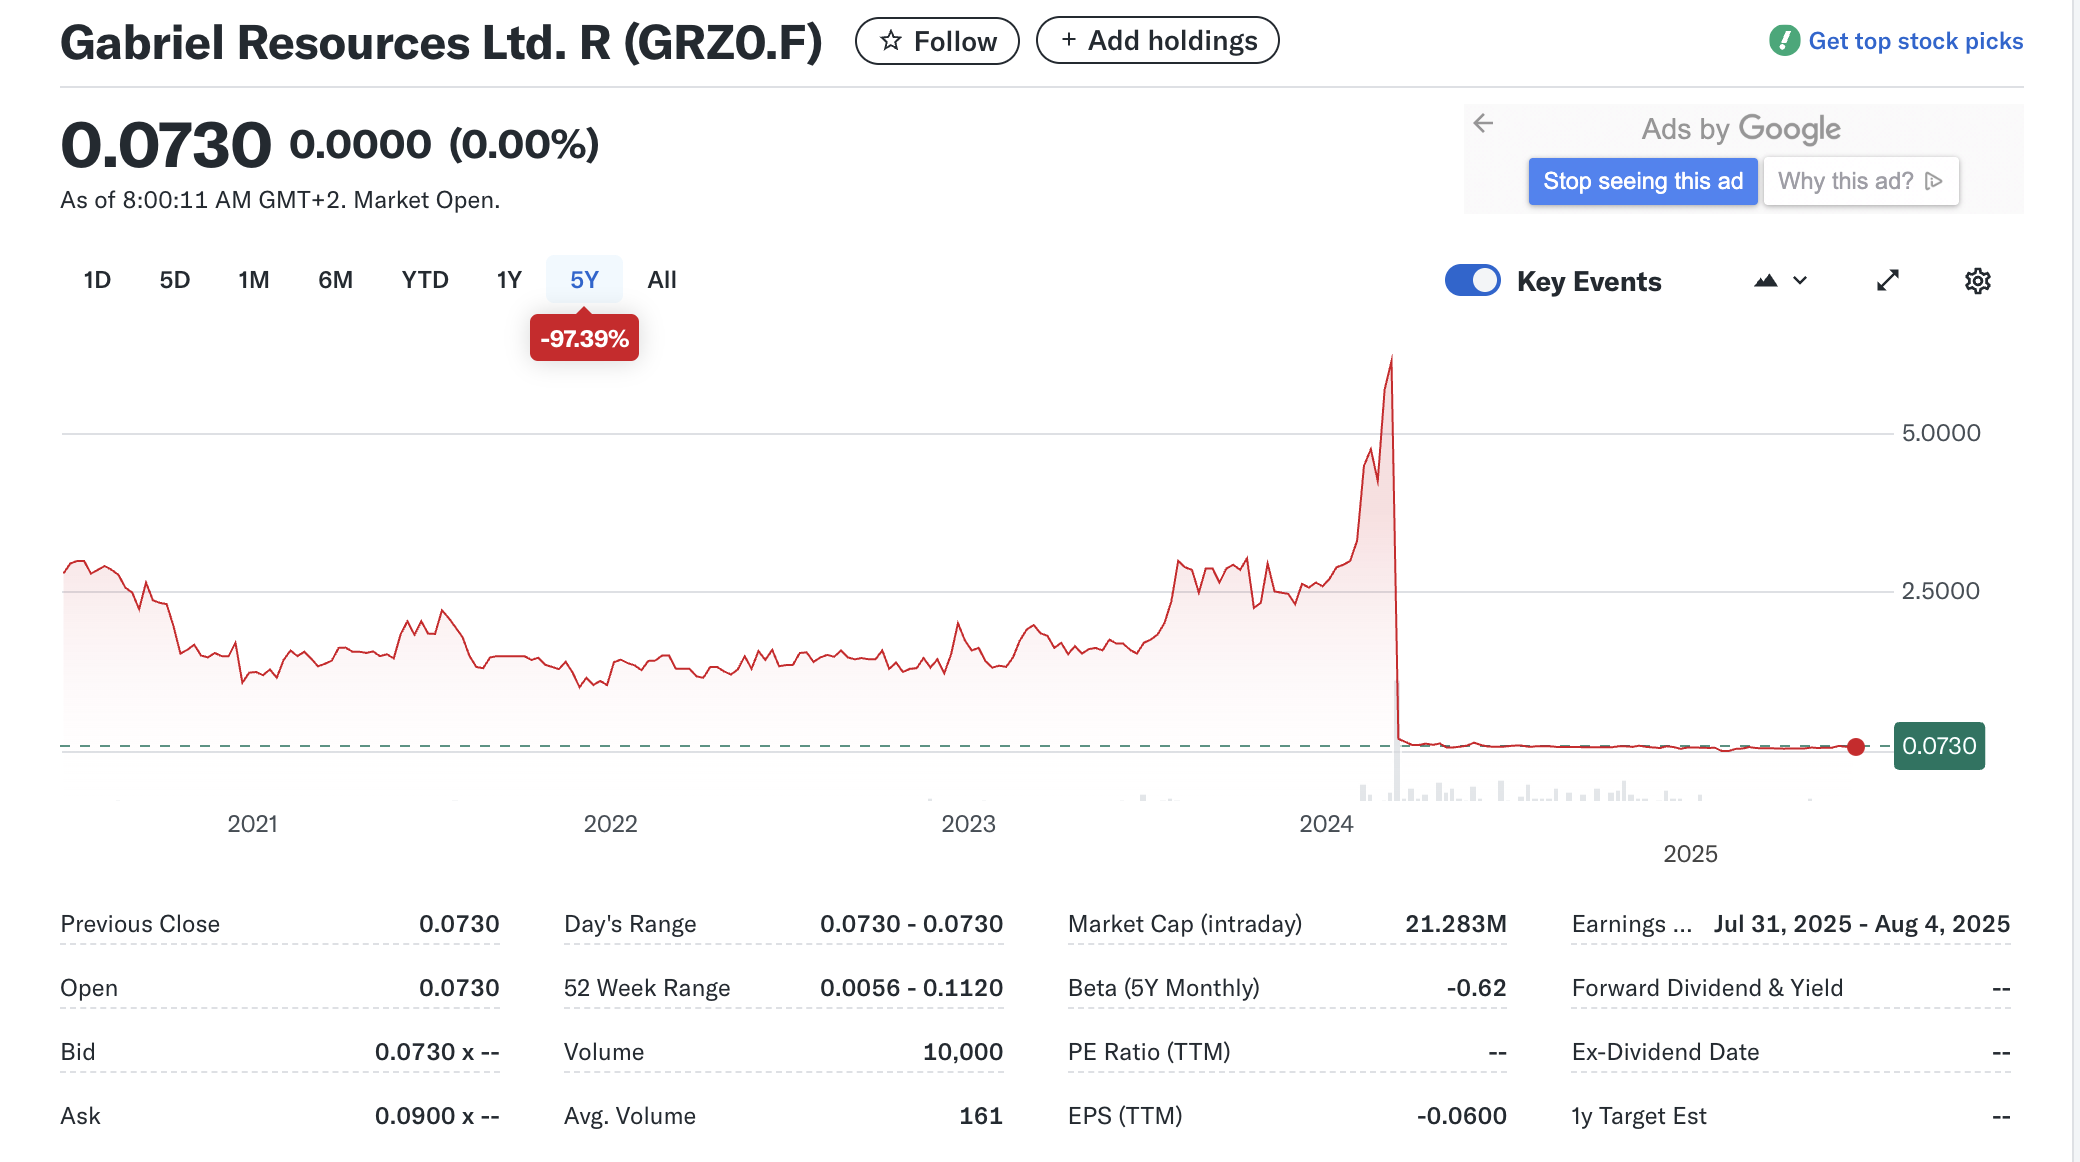
Task: Click Forward Dividend & Yield label
Action: tap(1707, 988)
